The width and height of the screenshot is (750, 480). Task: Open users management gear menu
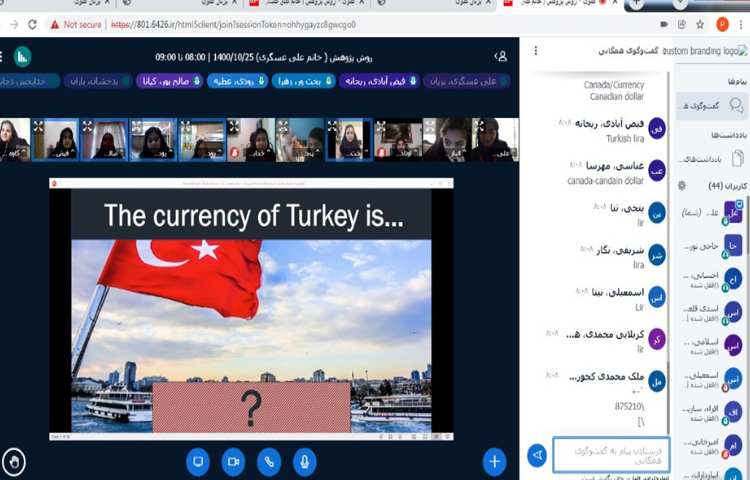(x=682, y=185)
